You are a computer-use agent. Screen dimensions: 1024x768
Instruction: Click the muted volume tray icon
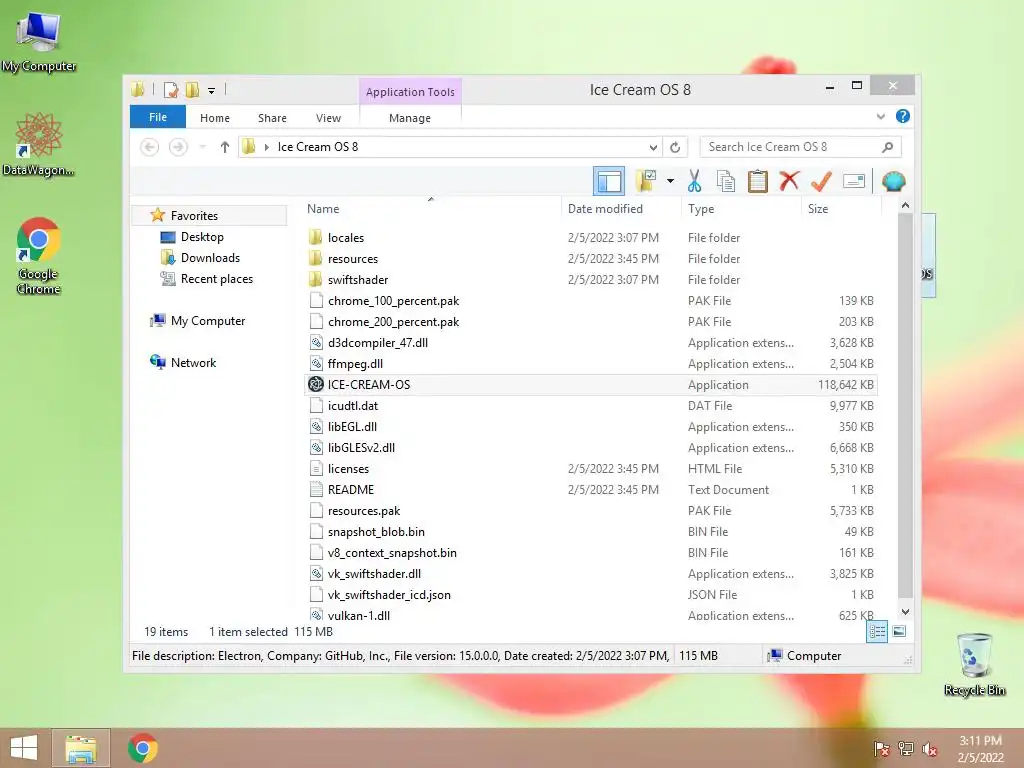(x=929, y=749)
